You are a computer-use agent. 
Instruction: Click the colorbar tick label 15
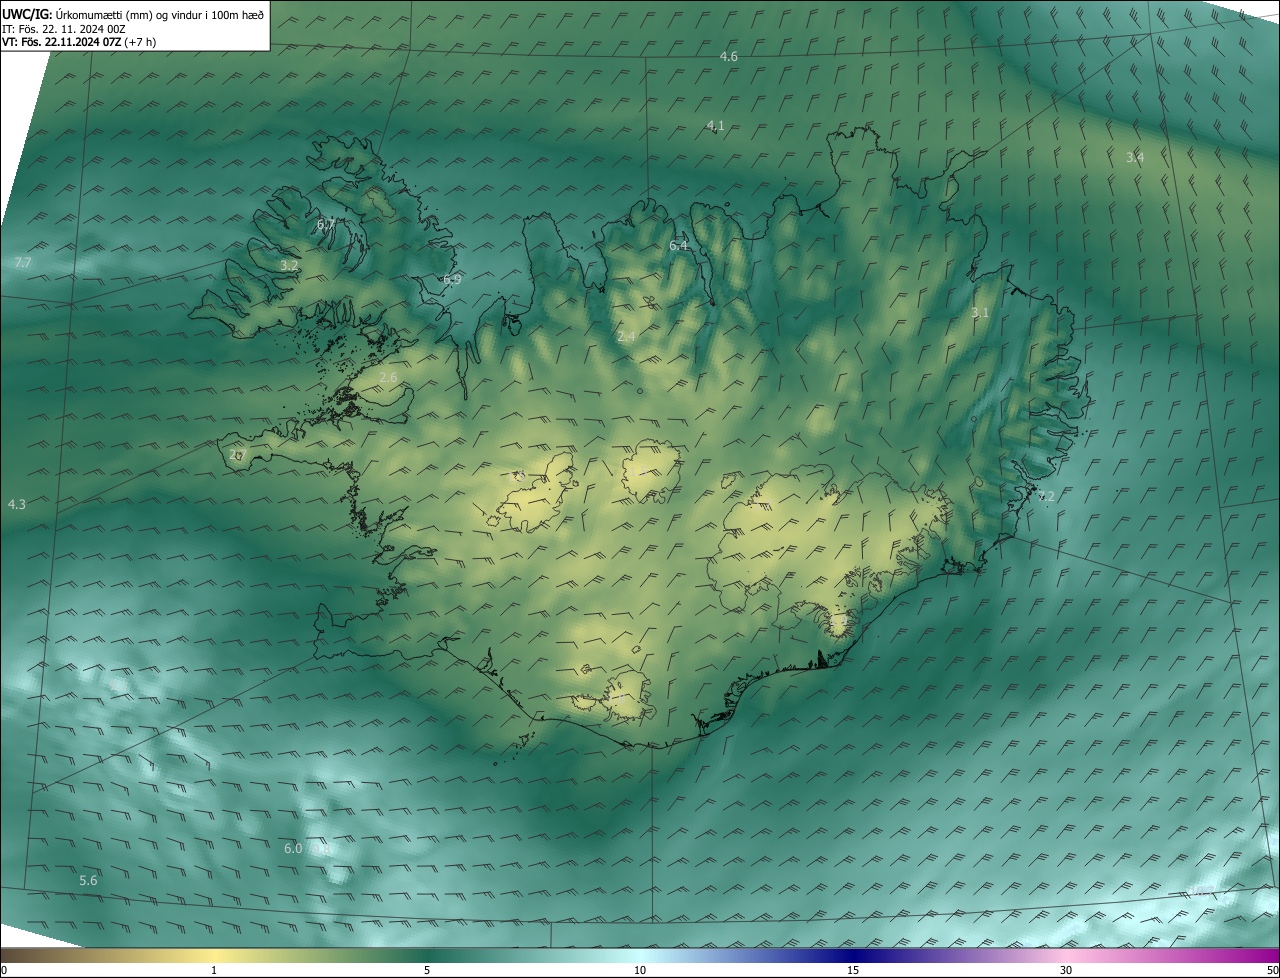pyautogui.click(x=853, y=971)
